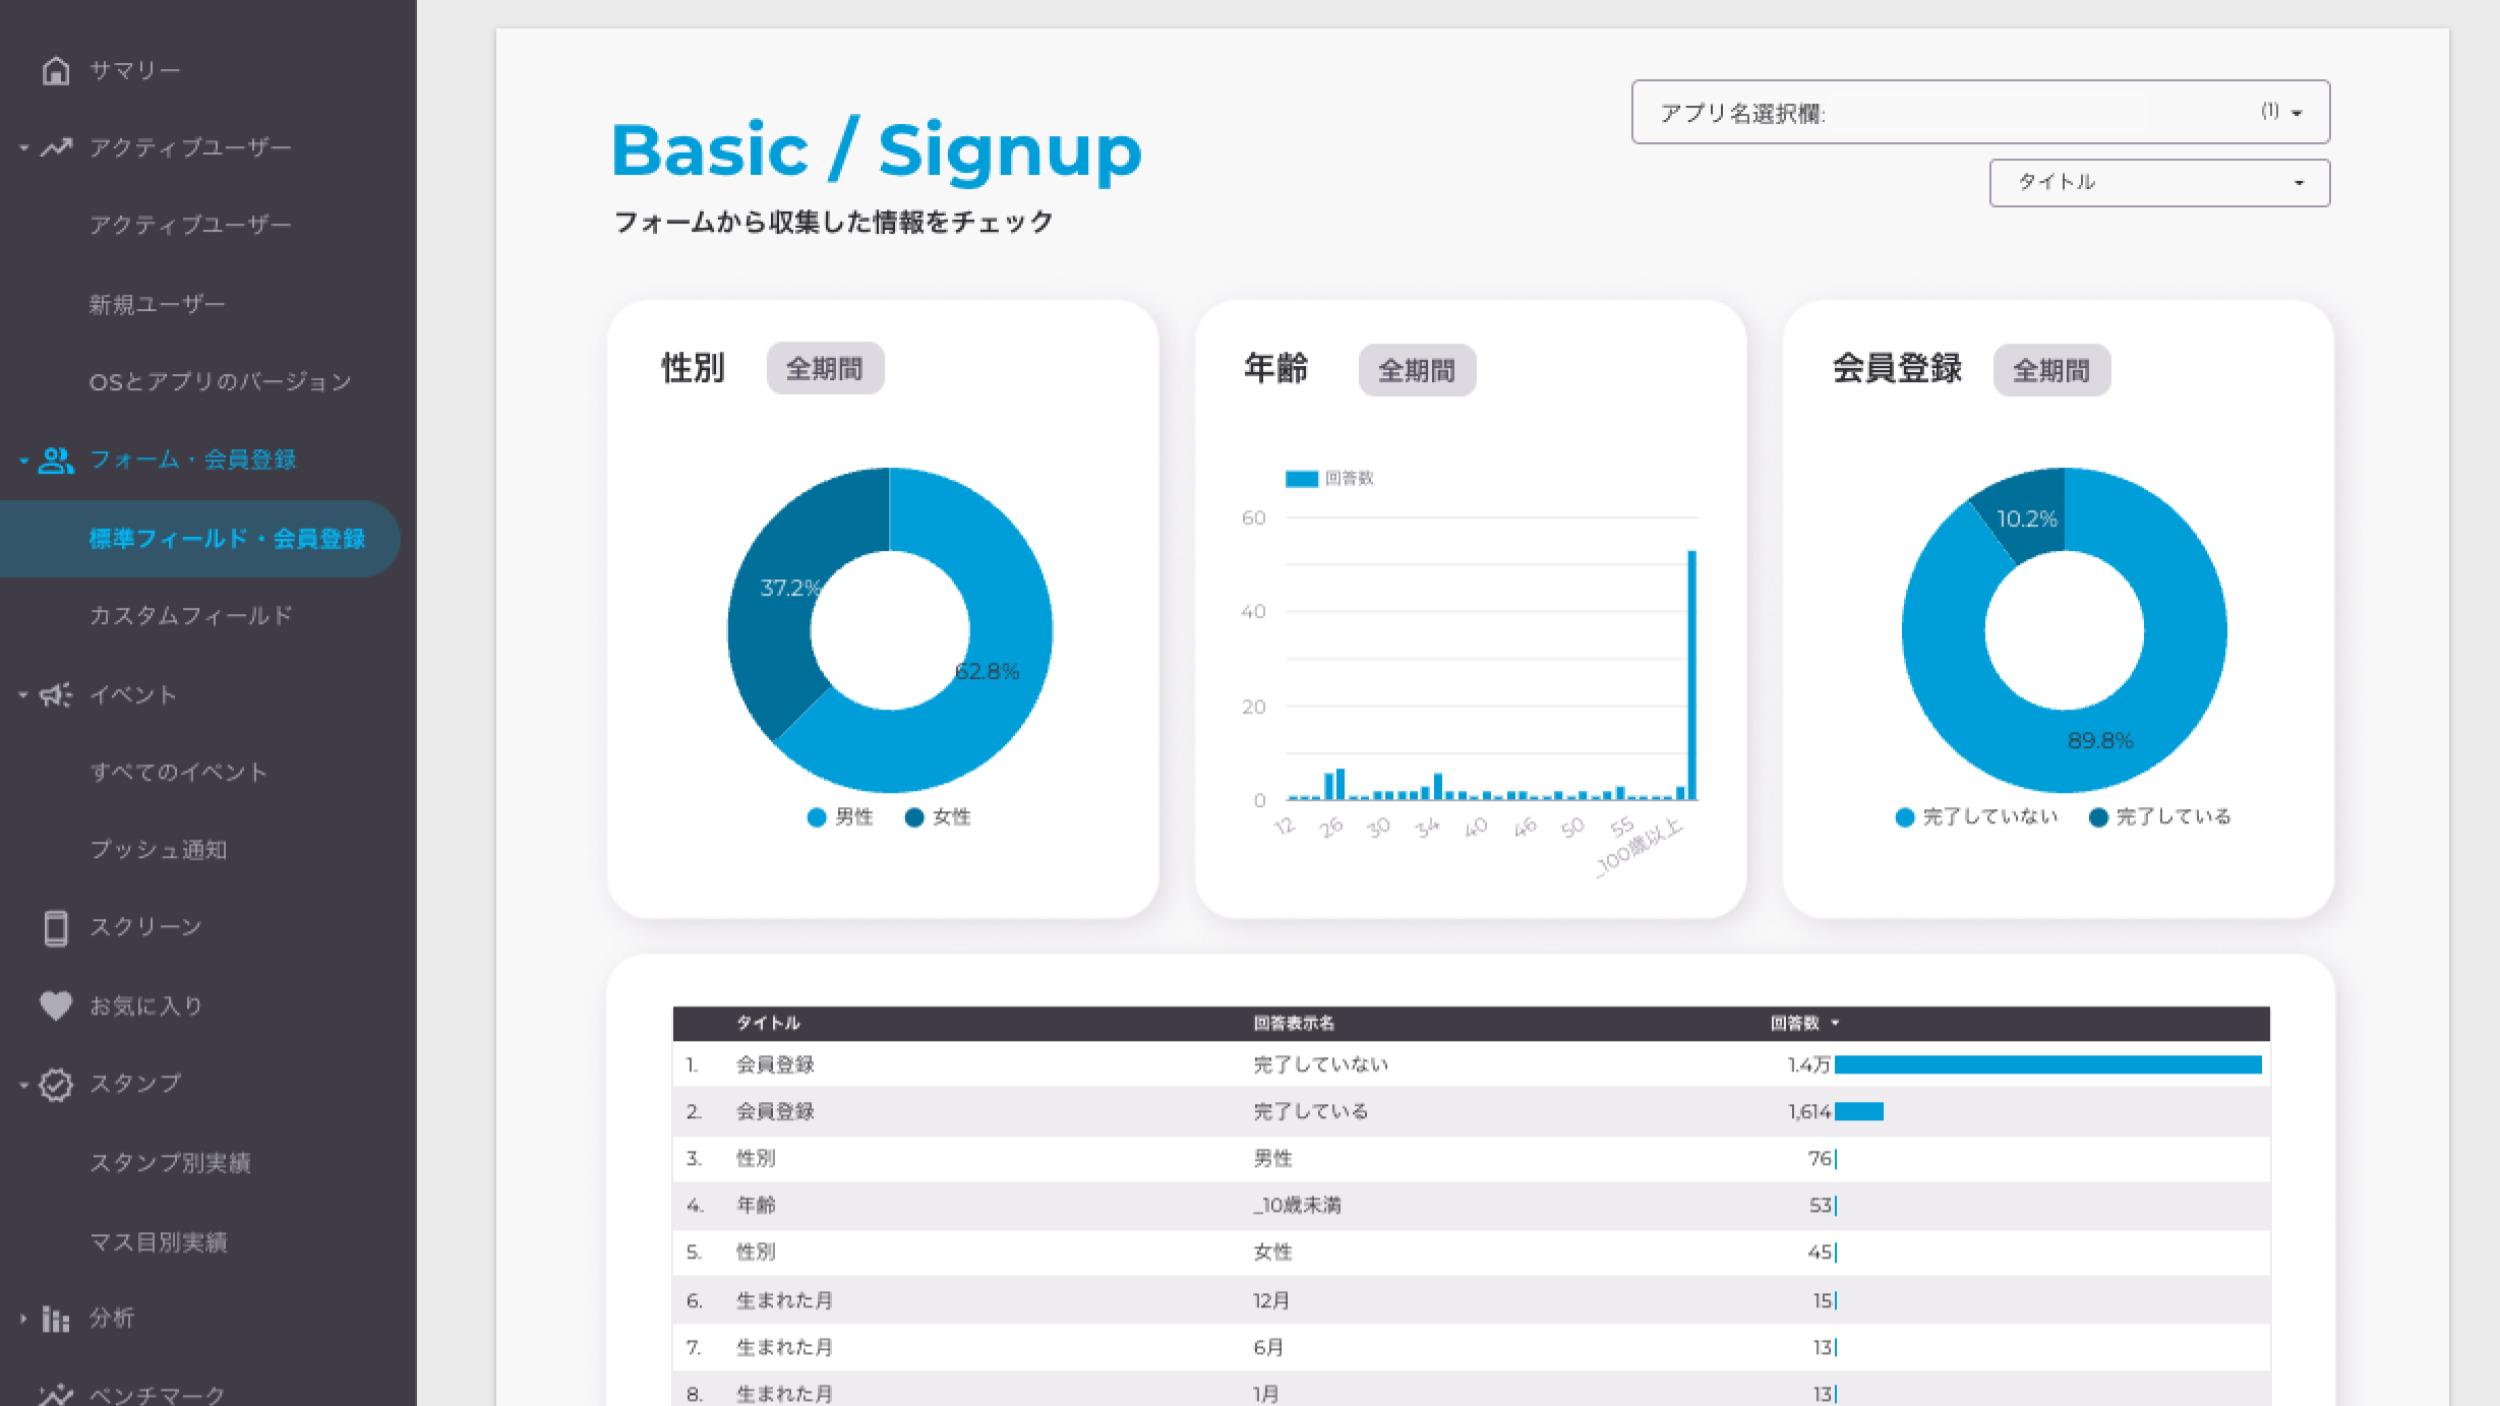Click the 回答表示名 column header

tap(1294, 1023)
